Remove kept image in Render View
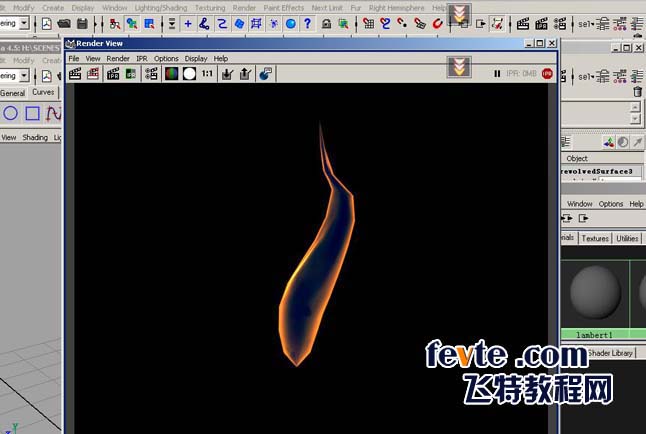The image size is (646, 434). (x=245, y=74)
